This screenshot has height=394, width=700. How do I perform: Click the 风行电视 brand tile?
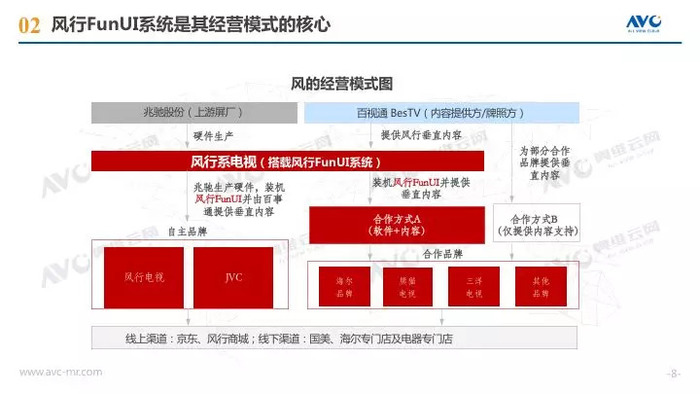pos(144,278)
